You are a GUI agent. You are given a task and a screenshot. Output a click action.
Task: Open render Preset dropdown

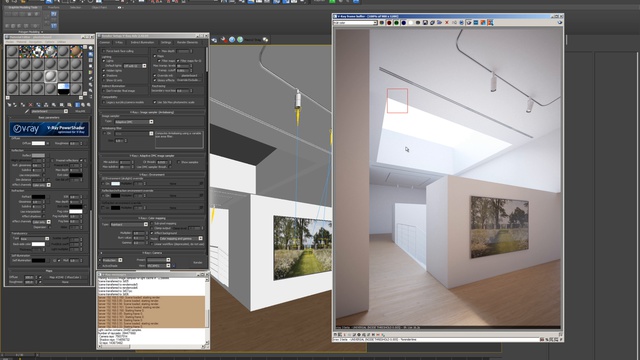pos(159,260)
